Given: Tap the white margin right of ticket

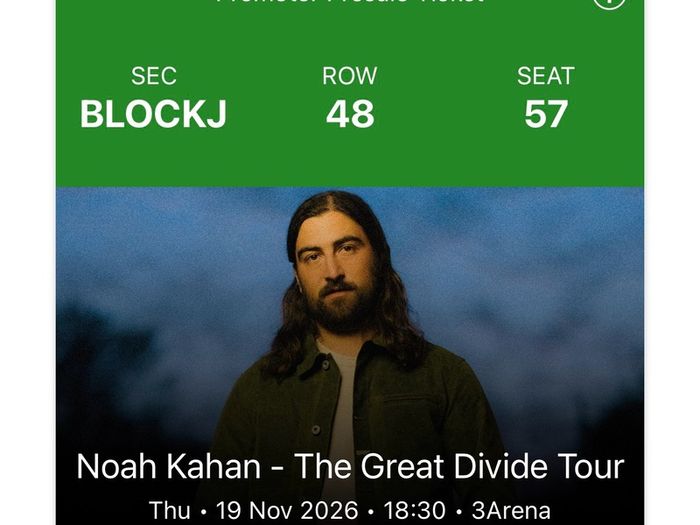Looking at the screenshot, I should click(x=672, y=262).
